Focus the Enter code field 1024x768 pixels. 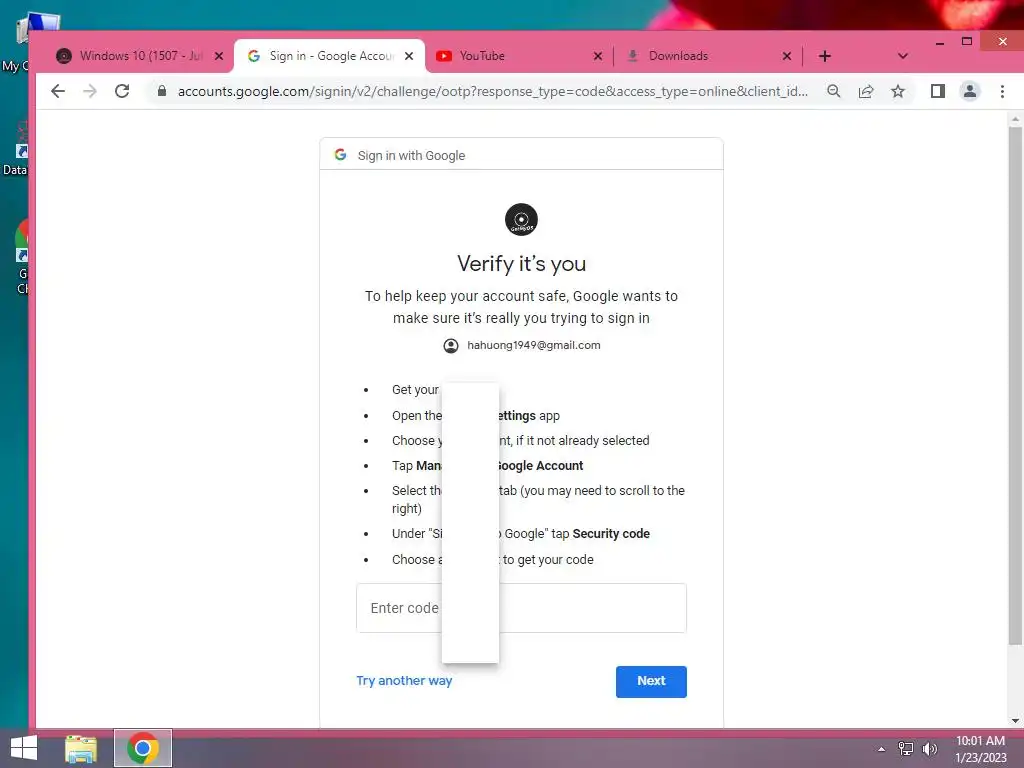pos(521,608)
